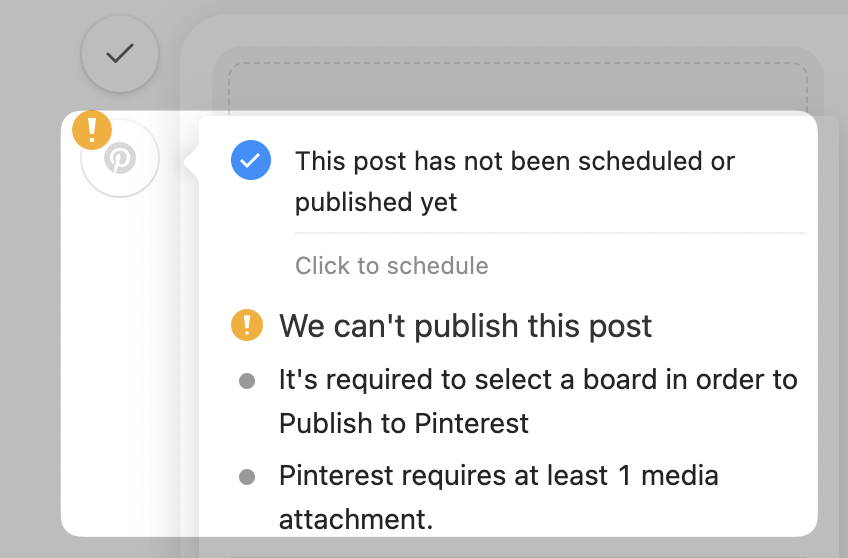Viewport: 848px width, 558px height.
Task: Click the divider line above "Click to schedule"
Action: click(x=550, y=233)
